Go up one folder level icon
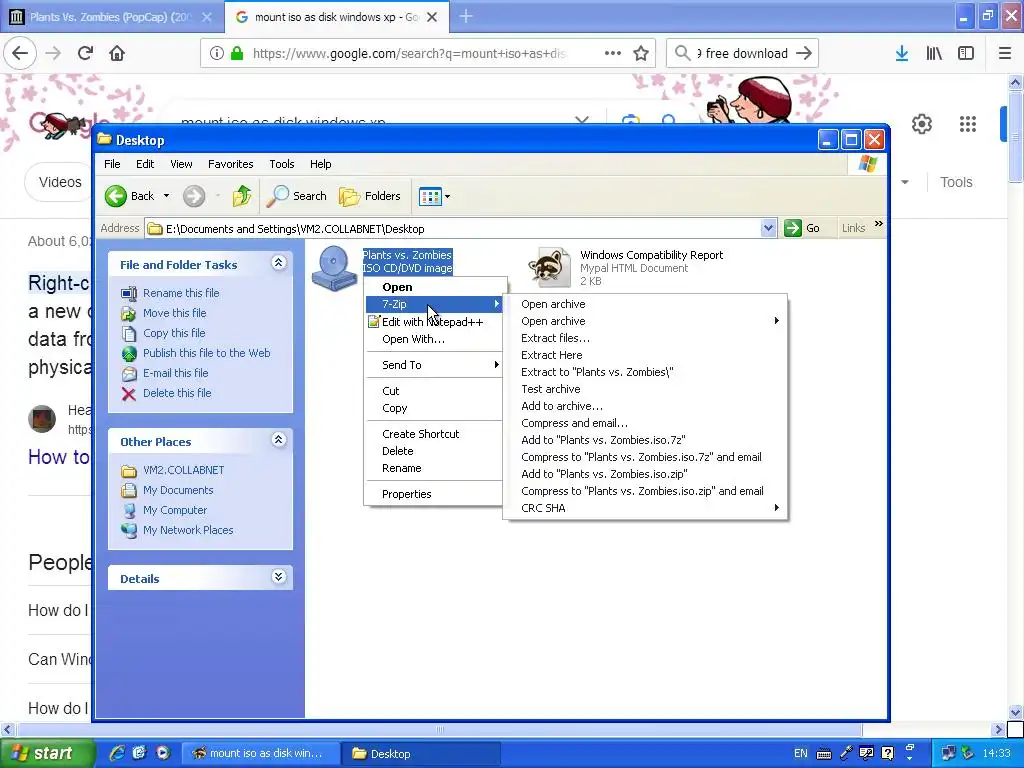1024x768 pixels. tap(242, 196)
